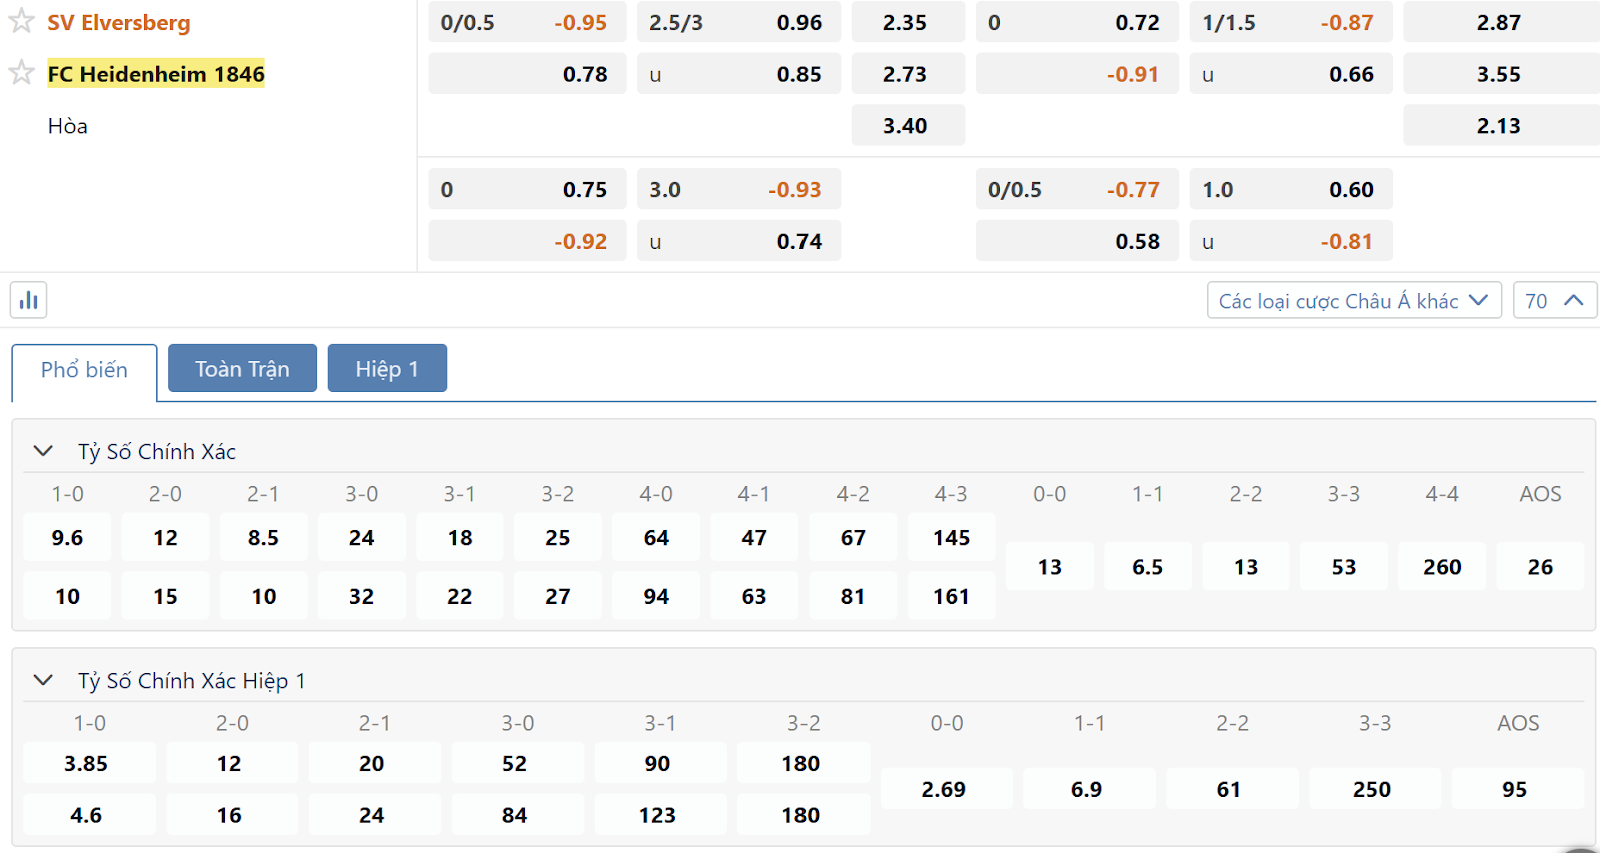Pick correct score 4-0 away odds 94
The image size is (1600, 853).
(x=656, y=596)
